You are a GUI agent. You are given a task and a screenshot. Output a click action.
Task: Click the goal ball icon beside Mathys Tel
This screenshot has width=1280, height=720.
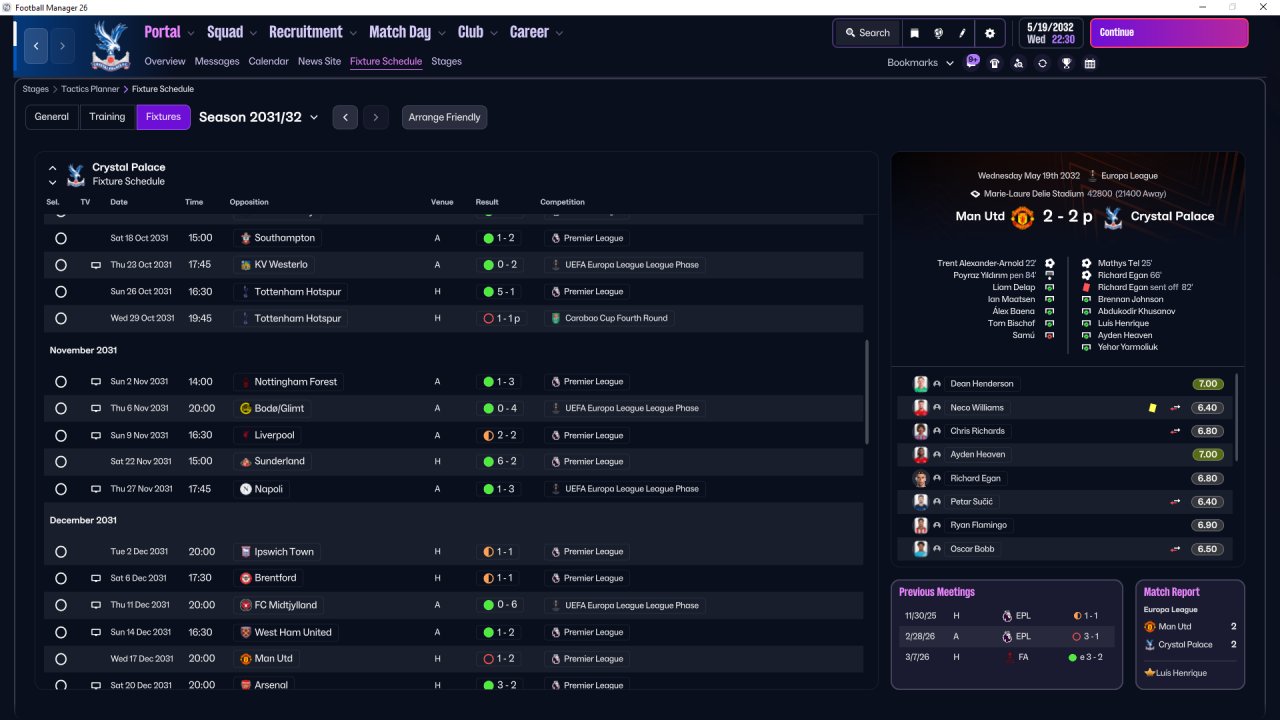coord(1087,263)
